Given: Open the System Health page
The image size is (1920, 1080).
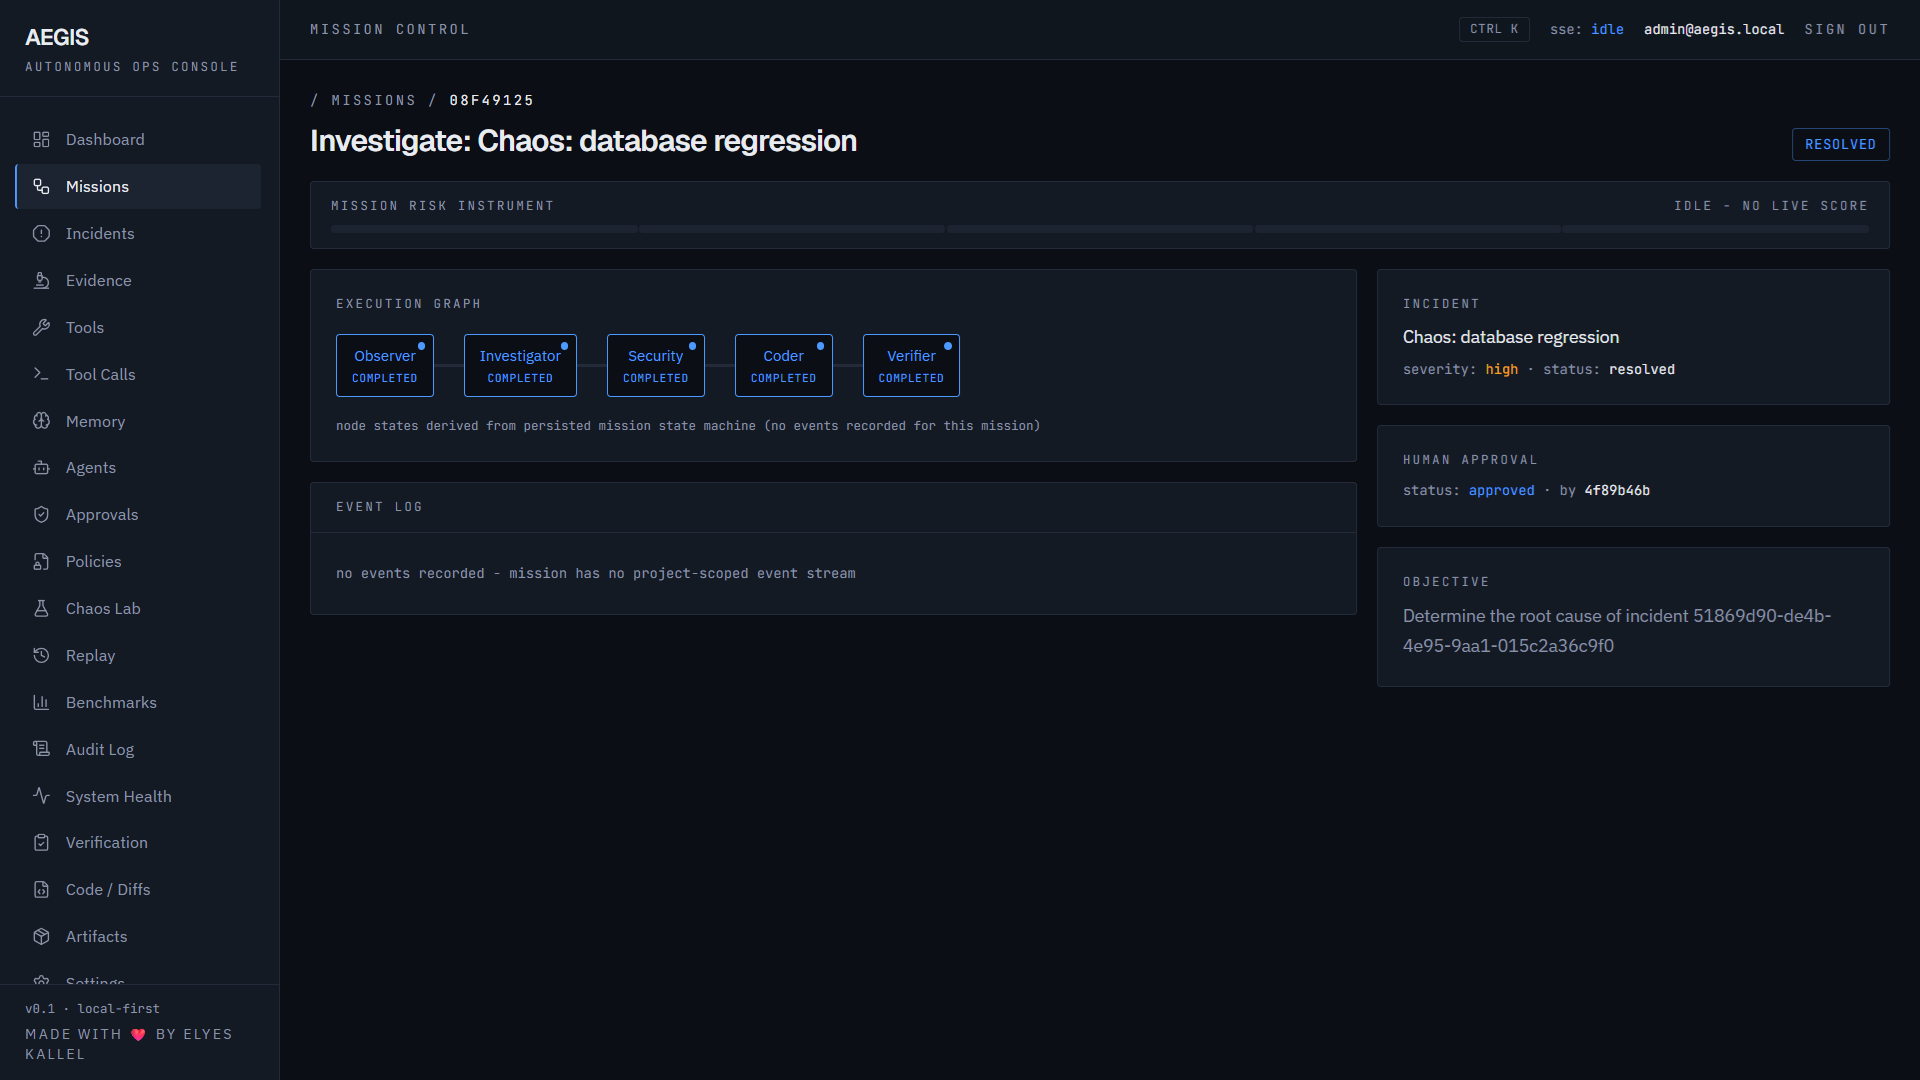Looking at the screenshot, I should (x=138, y=796).
